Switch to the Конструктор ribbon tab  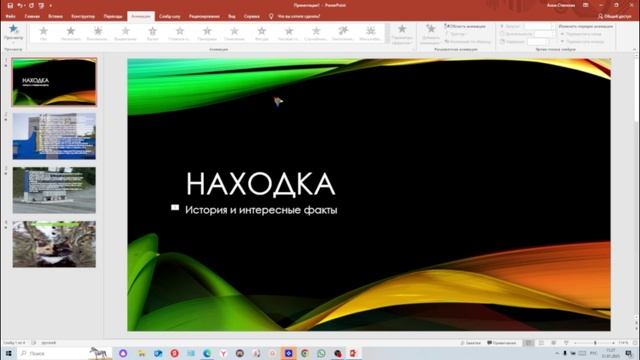(x=83, y=16)
